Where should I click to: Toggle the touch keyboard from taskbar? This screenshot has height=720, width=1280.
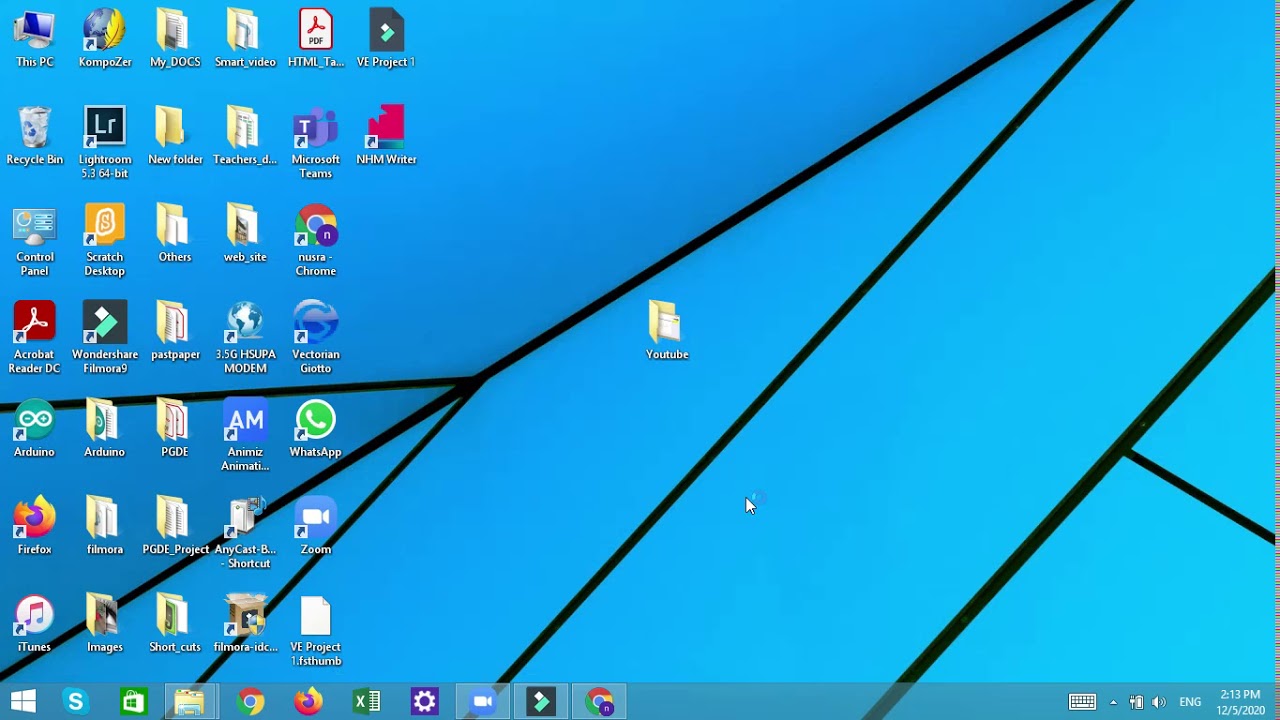coord(1082,702)
